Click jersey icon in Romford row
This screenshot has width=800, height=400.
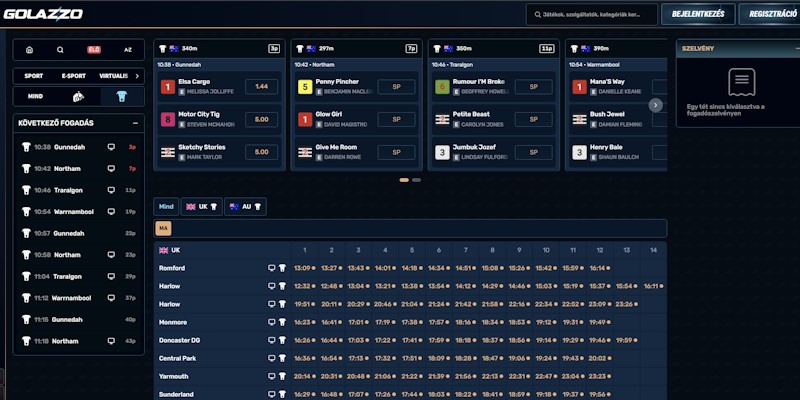point(282,268)
